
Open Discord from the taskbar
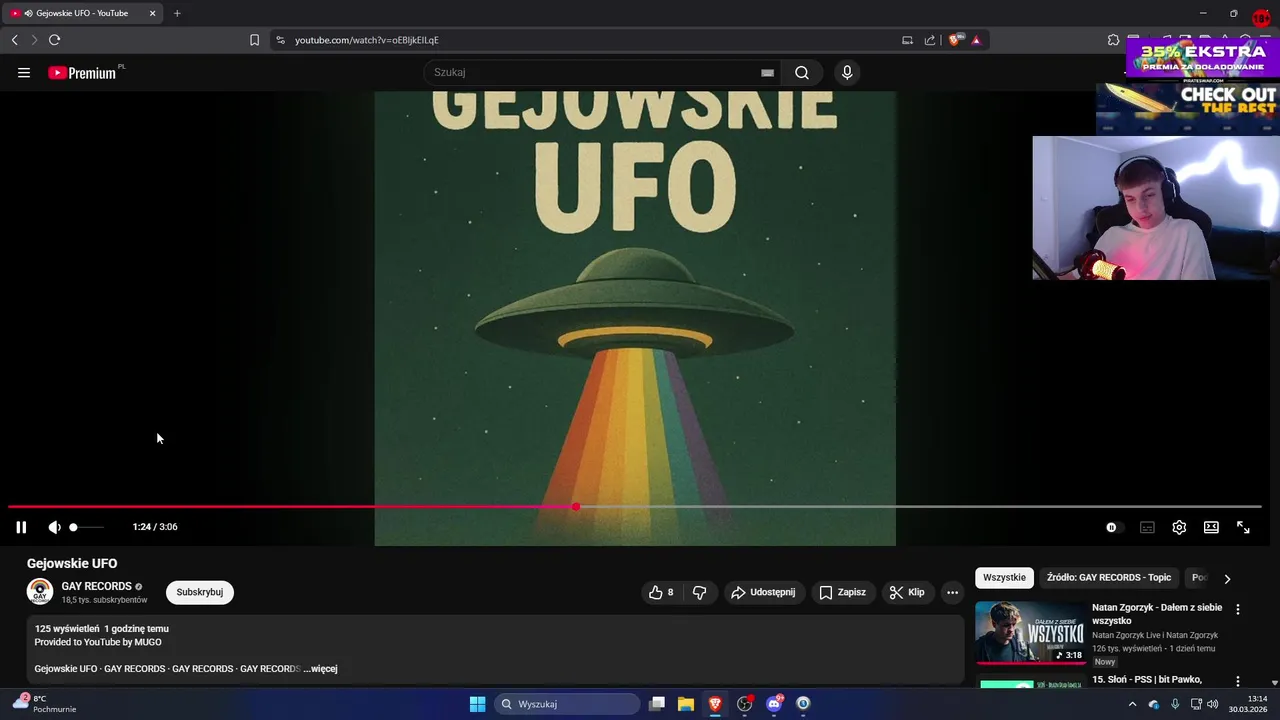tap(773, 704)
